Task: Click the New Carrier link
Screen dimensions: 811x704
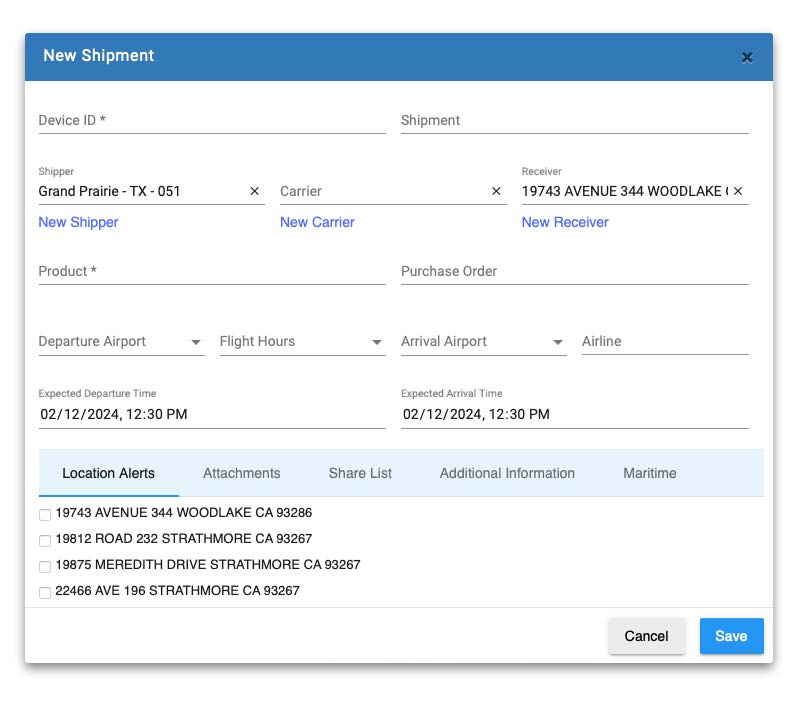Action: click(317, 222)
